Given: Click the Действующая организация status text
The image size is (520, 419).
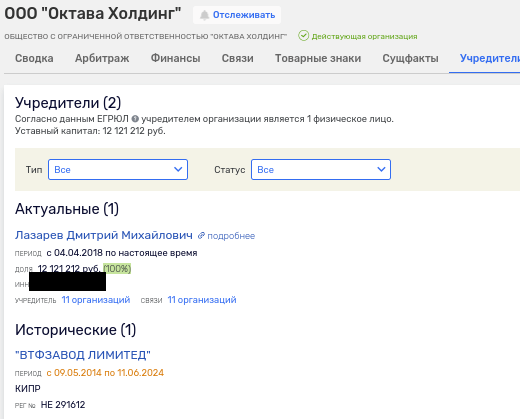Looking at the screenshot, I should [x=364, y=36].
